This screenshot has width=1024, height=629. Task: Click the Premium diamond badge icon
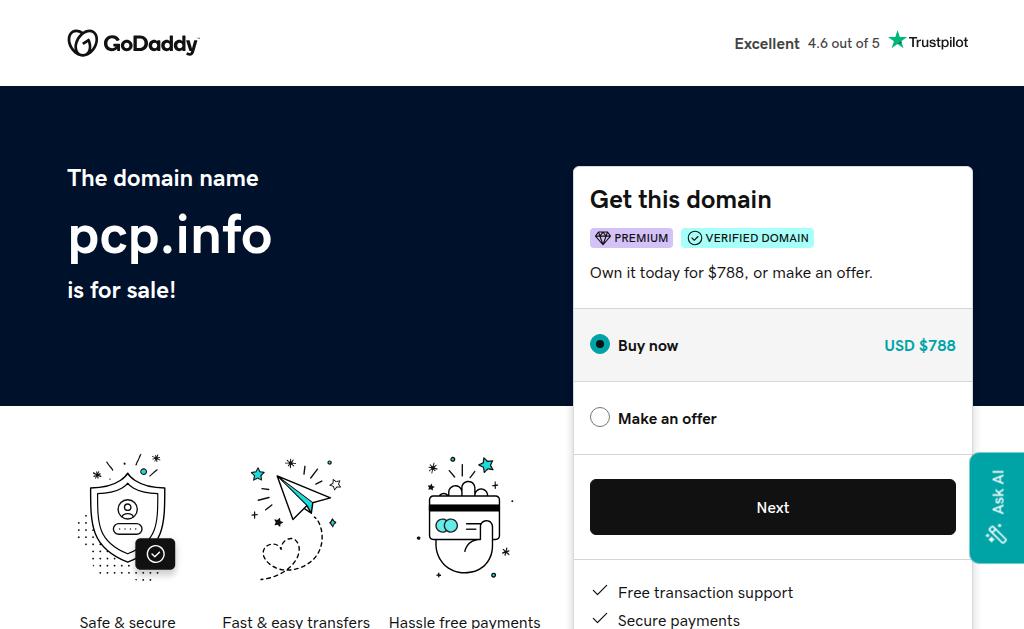pos(602,238)
